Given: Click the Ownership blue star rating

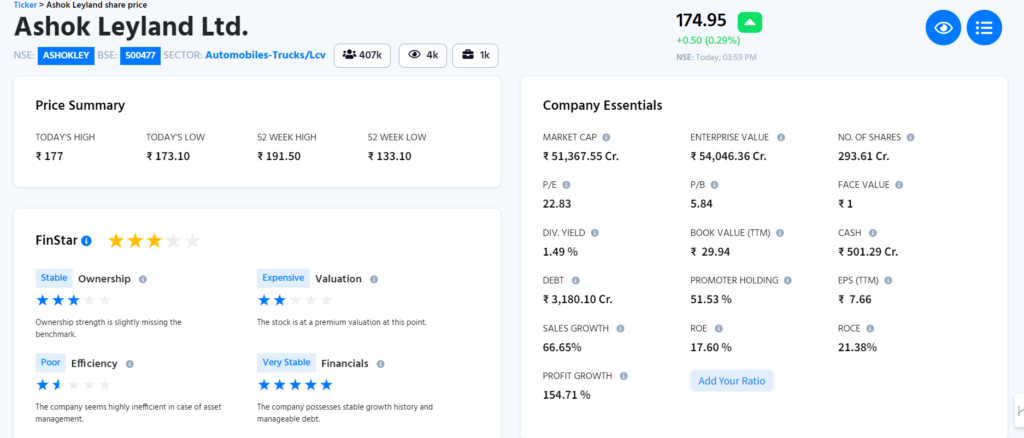Looking at the screenshot, I should point(74,300).
